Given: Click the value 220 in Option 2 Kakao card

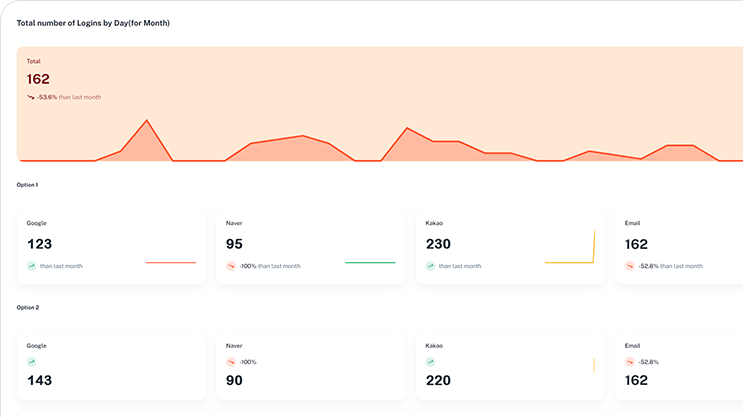Looking at the screenshot, I should (438, 380).
